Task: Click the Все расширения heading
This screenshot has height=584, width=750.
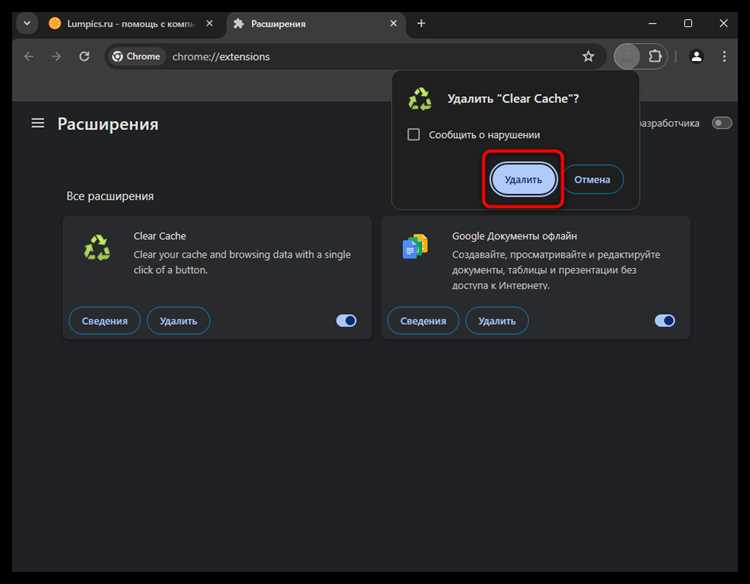Action: tap(110, 196)
